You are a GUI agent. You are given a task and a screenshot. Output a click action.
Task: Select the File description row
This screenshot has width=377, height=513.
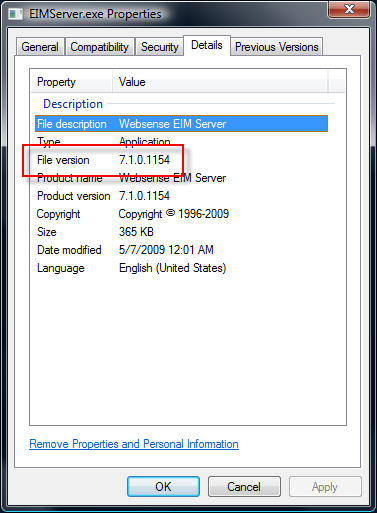(x=181, y=124)
